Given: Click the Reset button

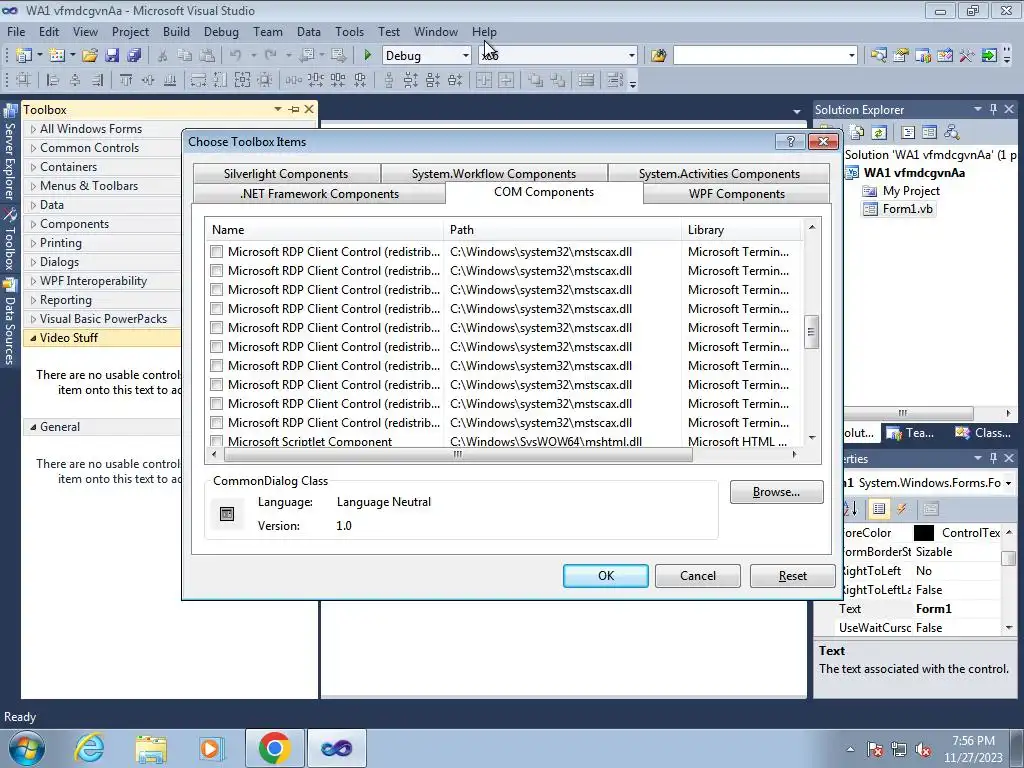Looking at the screenshot, I should [x=793, y=576].
